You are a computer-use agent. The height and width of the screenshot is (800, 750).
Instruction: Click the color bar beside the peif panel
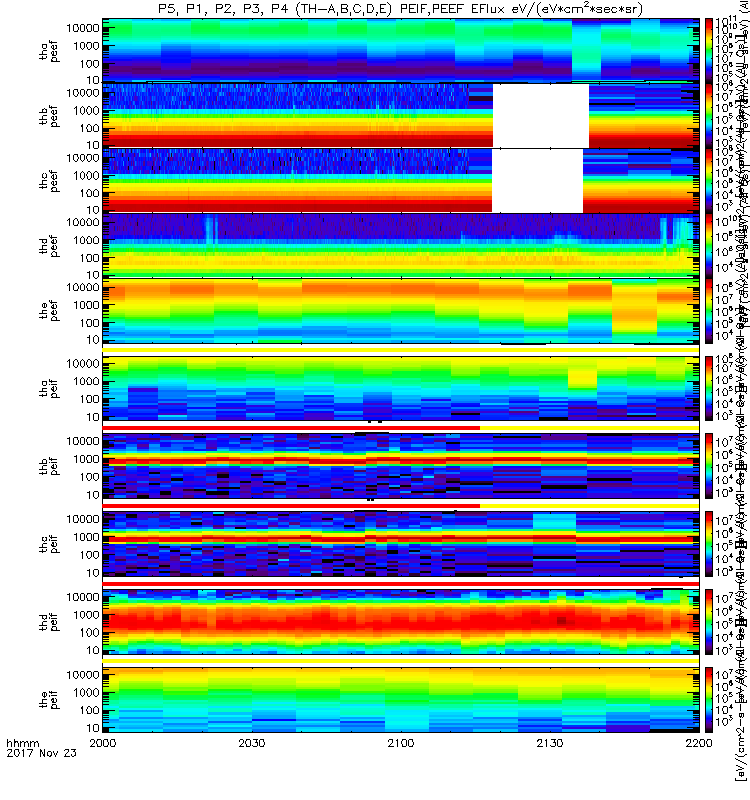point(709,699)
